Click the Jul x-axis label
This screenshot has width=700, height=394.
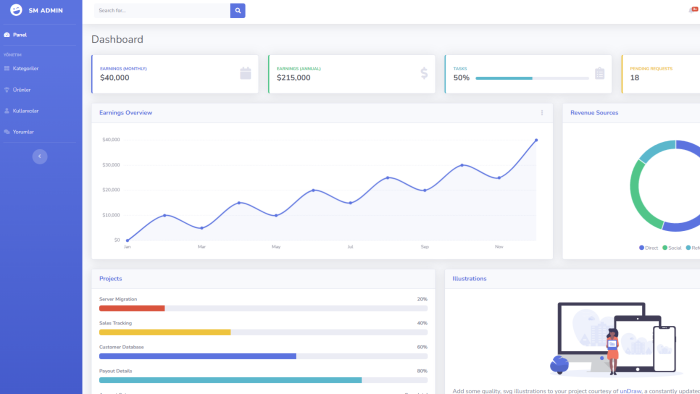coord(350,247)
